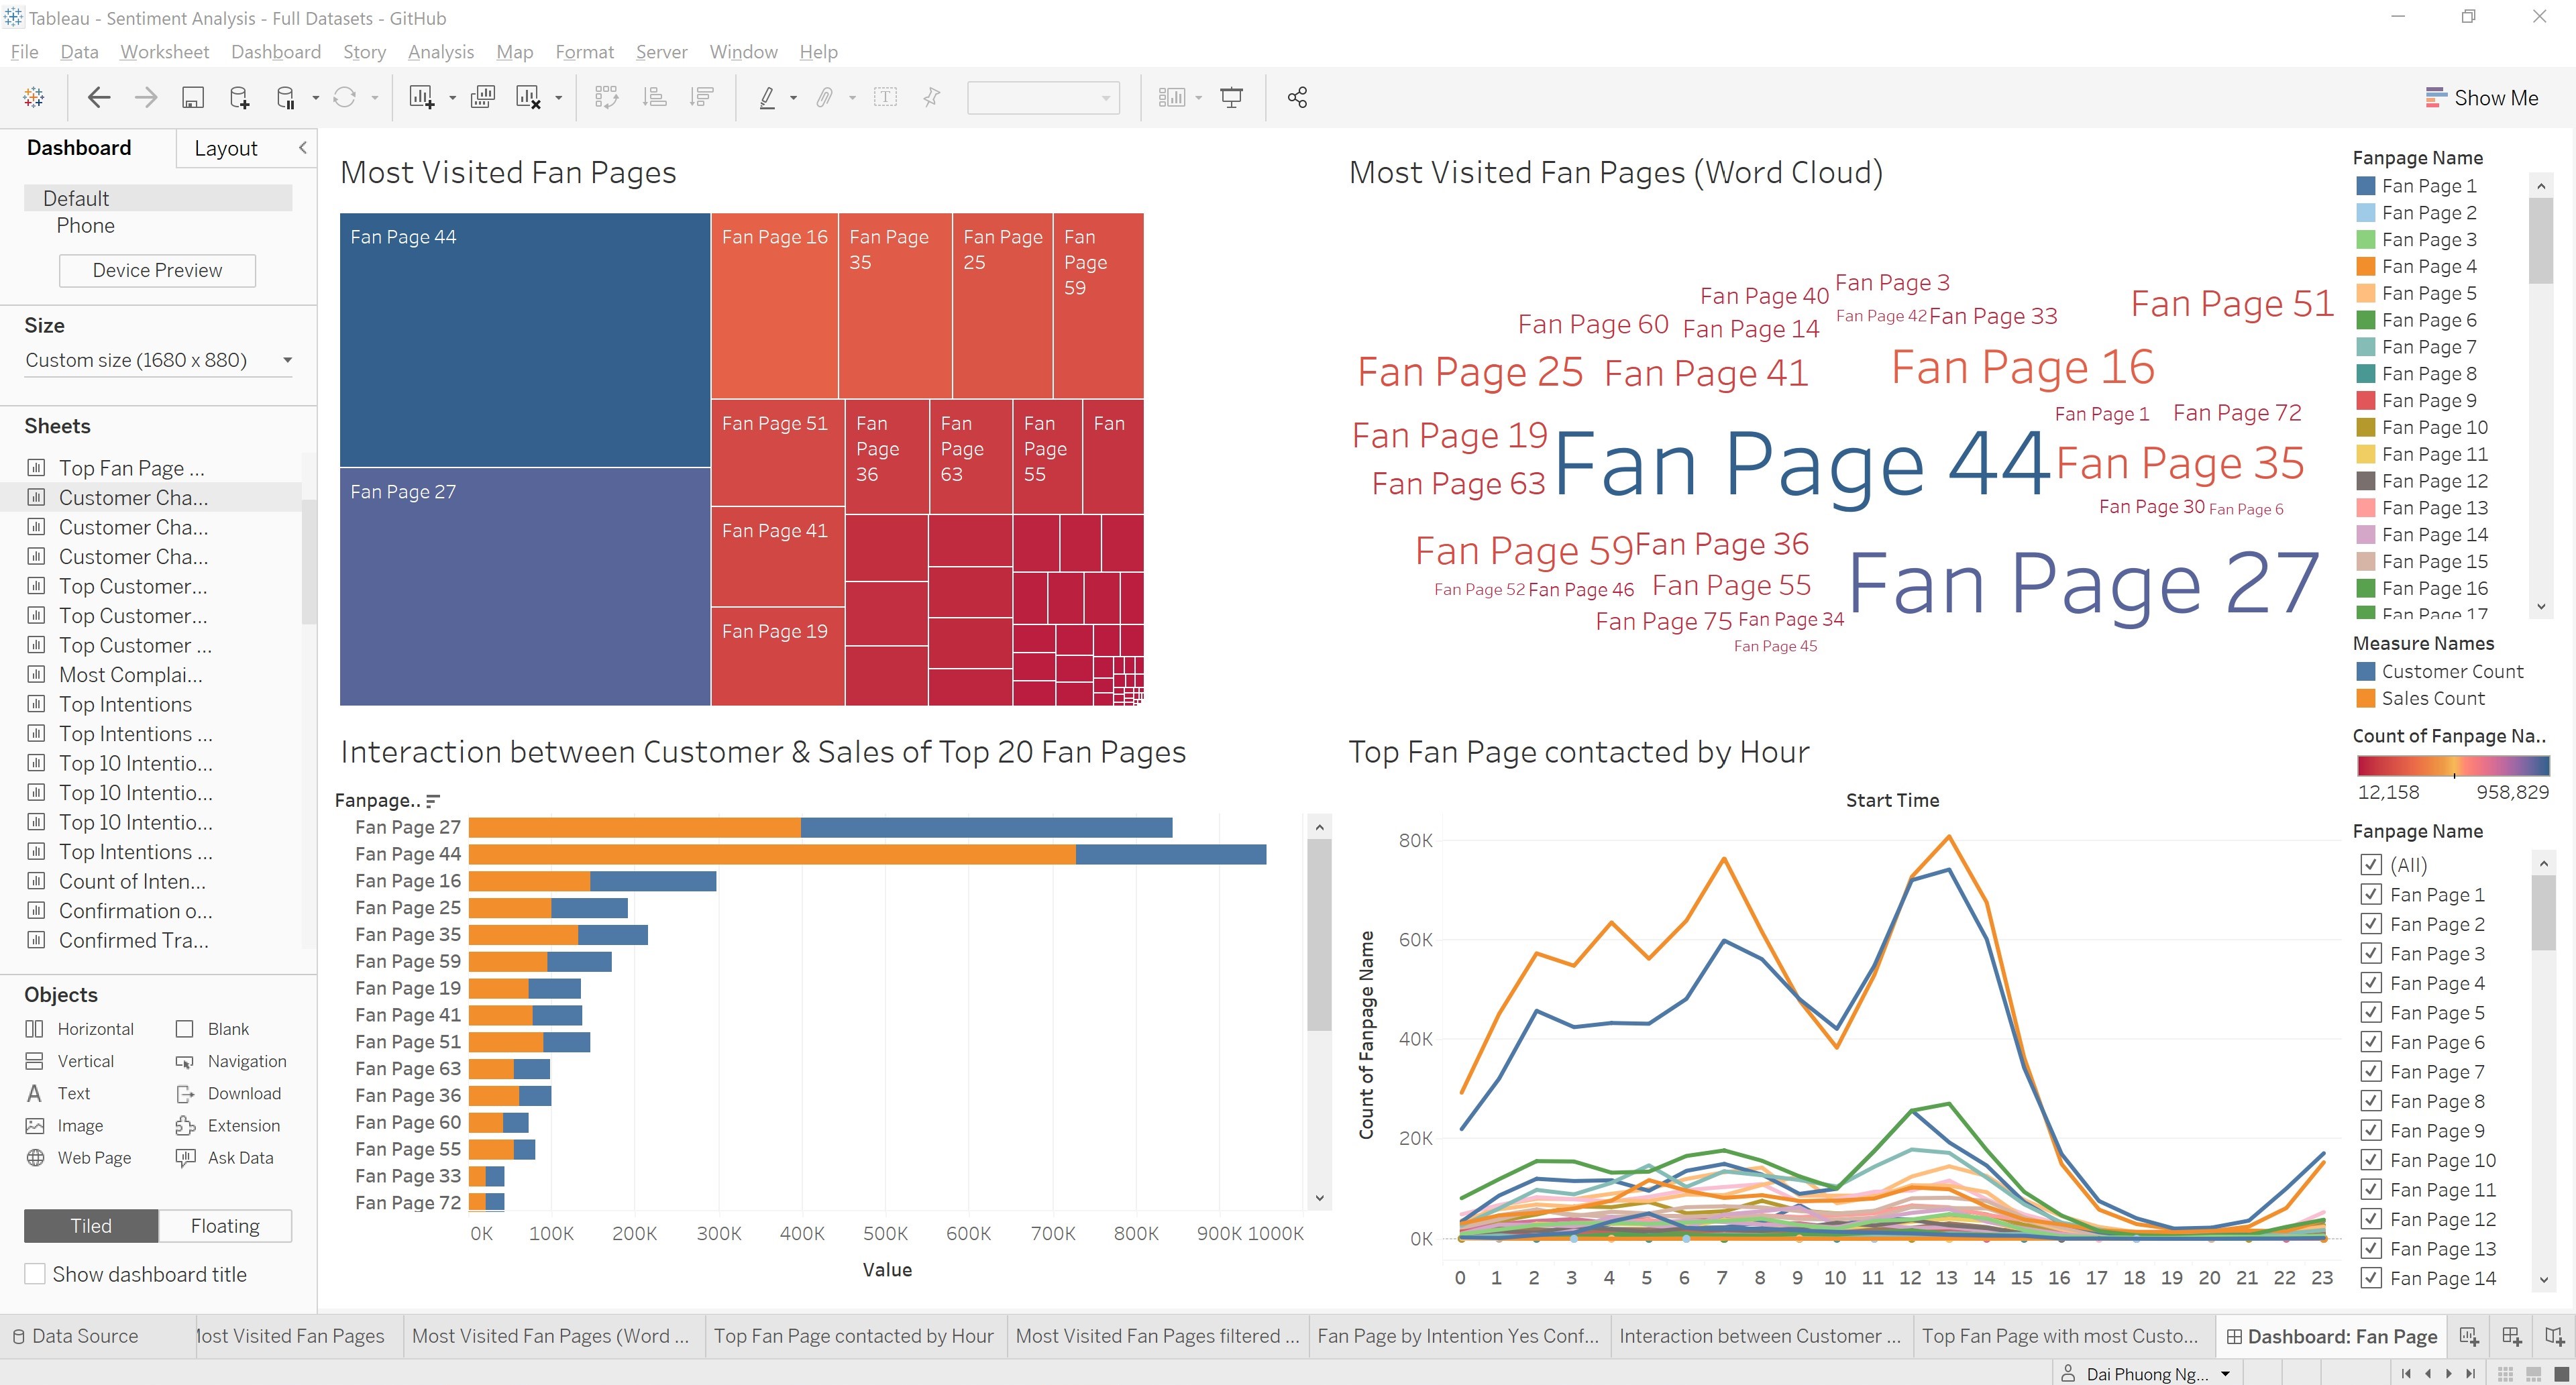Add Web Page object to dashboard
The image size is (2576, 1385).
78,1157
